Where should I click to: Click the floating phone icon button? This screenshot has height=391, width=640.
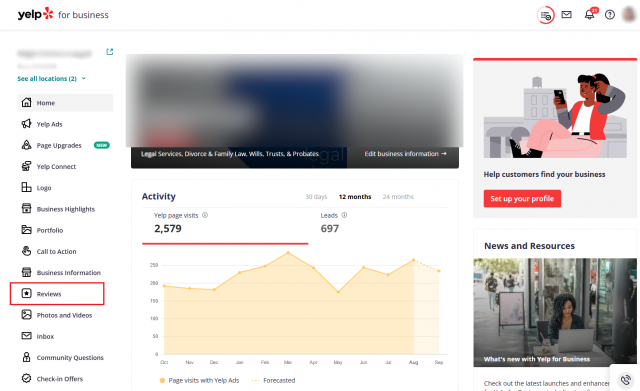[625, 379]
